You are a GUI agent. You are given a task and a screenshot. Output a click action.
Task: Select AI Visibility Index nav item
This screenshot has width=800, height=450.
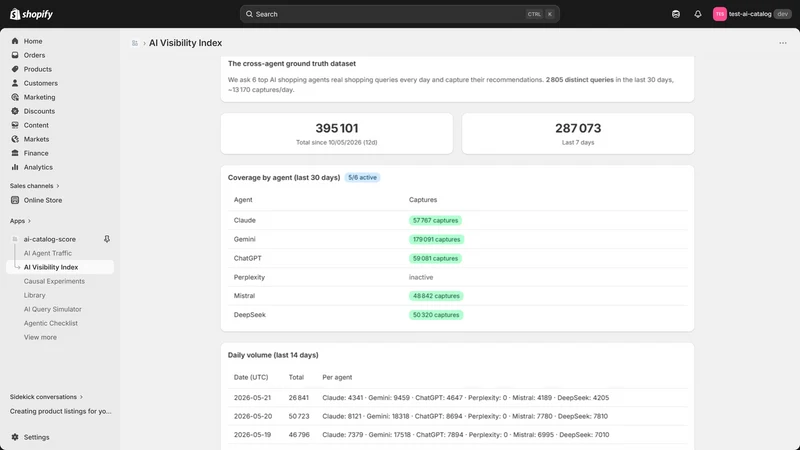point(60,267)
